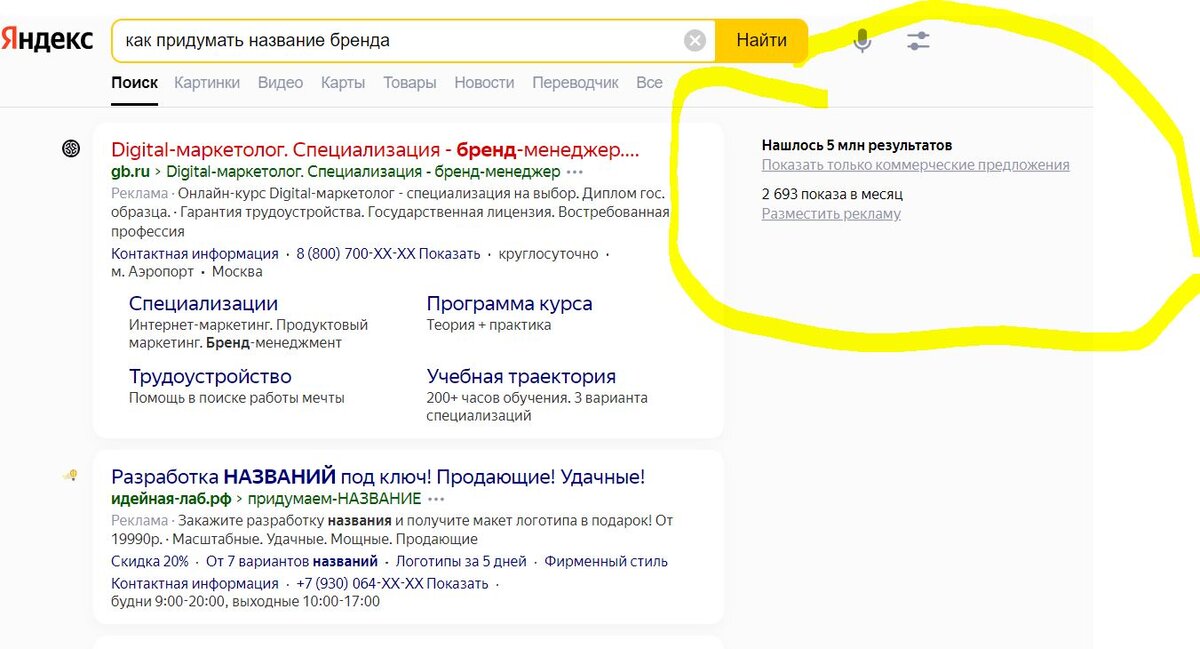
Task: Open Контактная информация in the gb.ru ad
Action: tap(195, 254)
